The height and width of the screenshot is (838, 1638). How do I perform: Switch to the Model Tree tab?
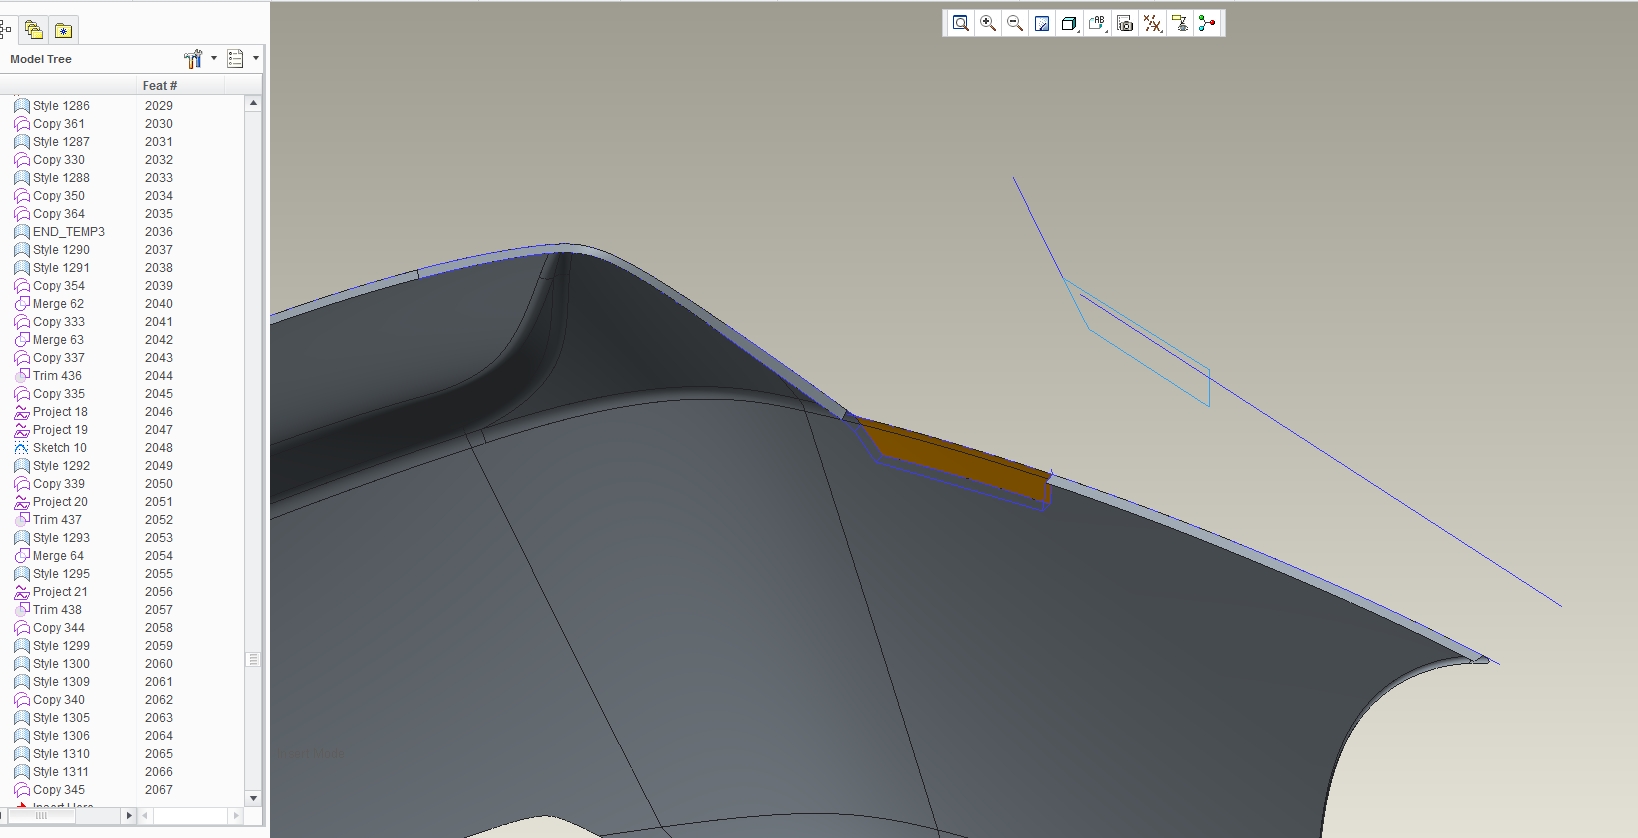click(x=5, y=30)
